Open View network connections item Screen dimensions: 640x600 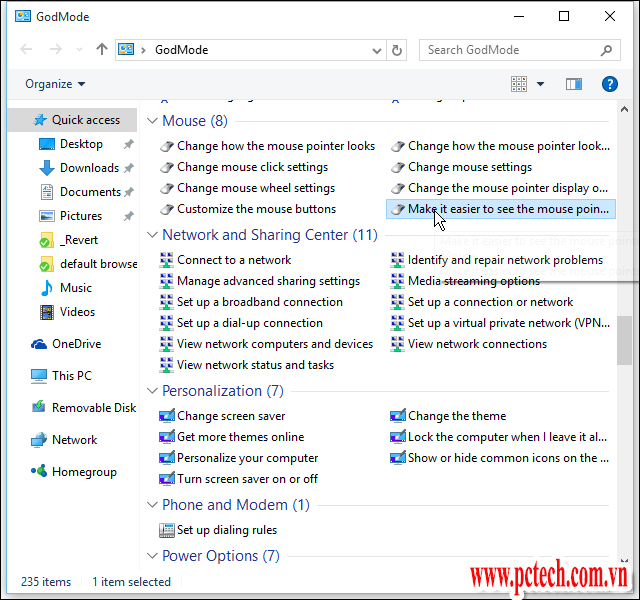click(477, 344)
